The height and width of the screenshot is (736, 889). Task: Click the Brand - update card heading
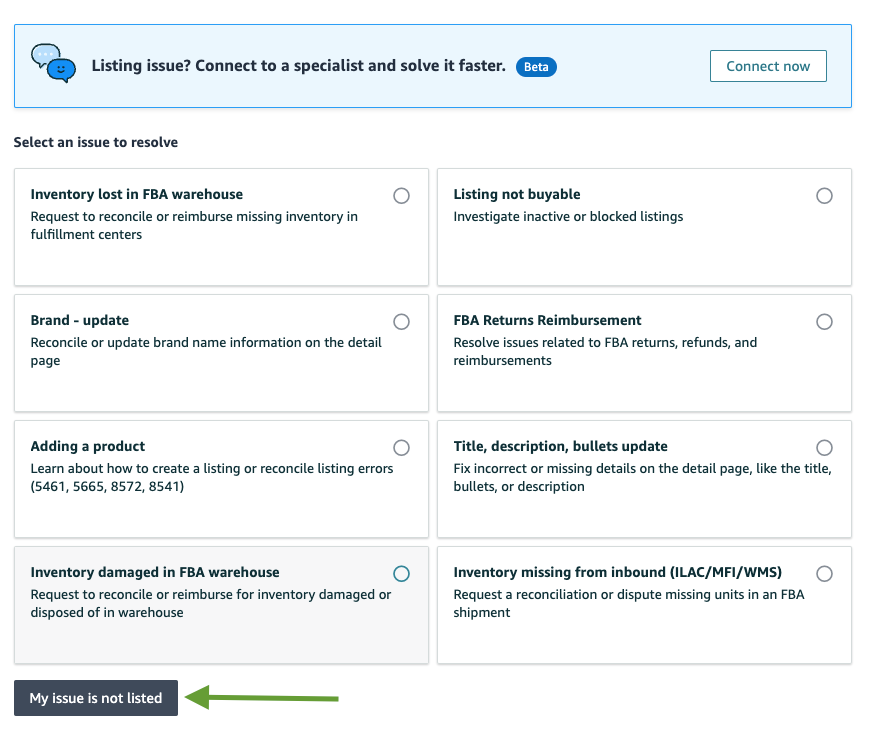(80, 320)
